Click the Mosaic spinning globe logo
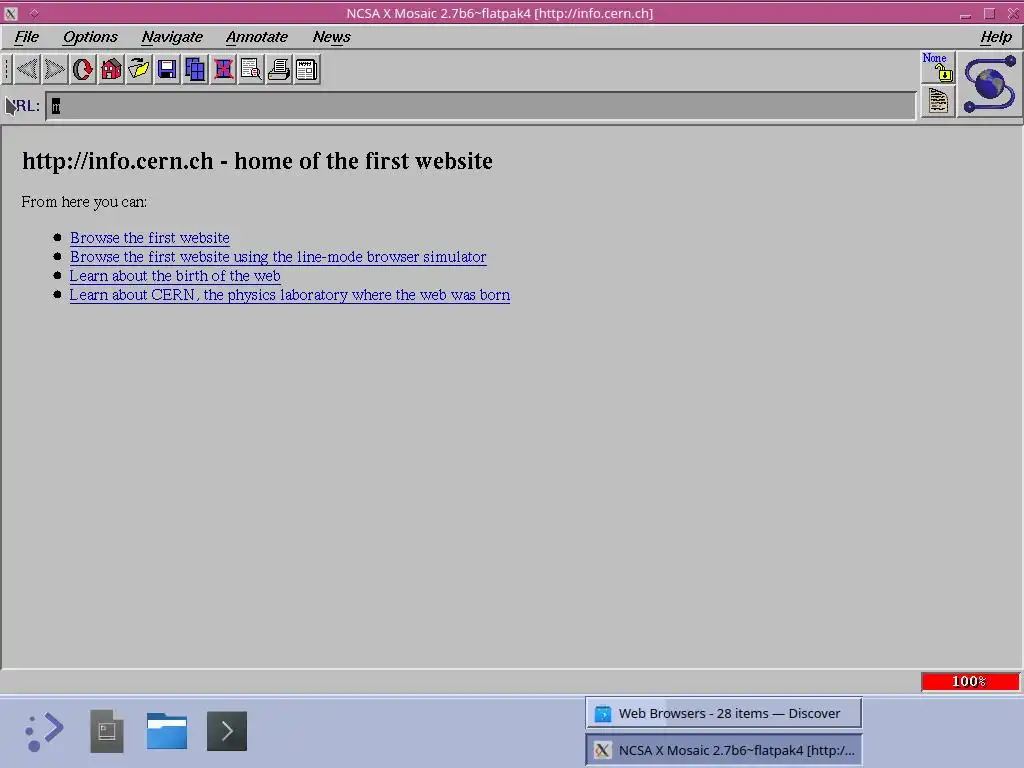Screen dimensions: 1024x768 (x=990, y=84)
